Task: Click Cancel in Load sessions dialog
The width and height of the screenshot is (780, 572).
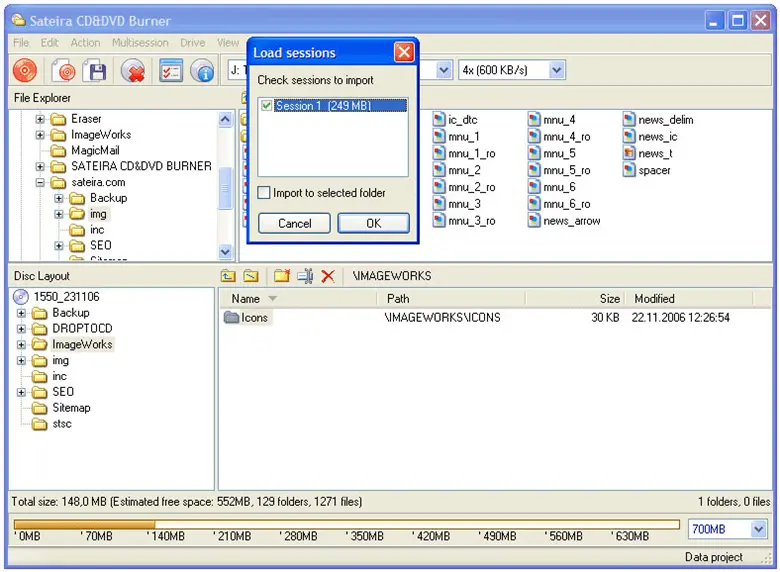Action: click(294, 223)
